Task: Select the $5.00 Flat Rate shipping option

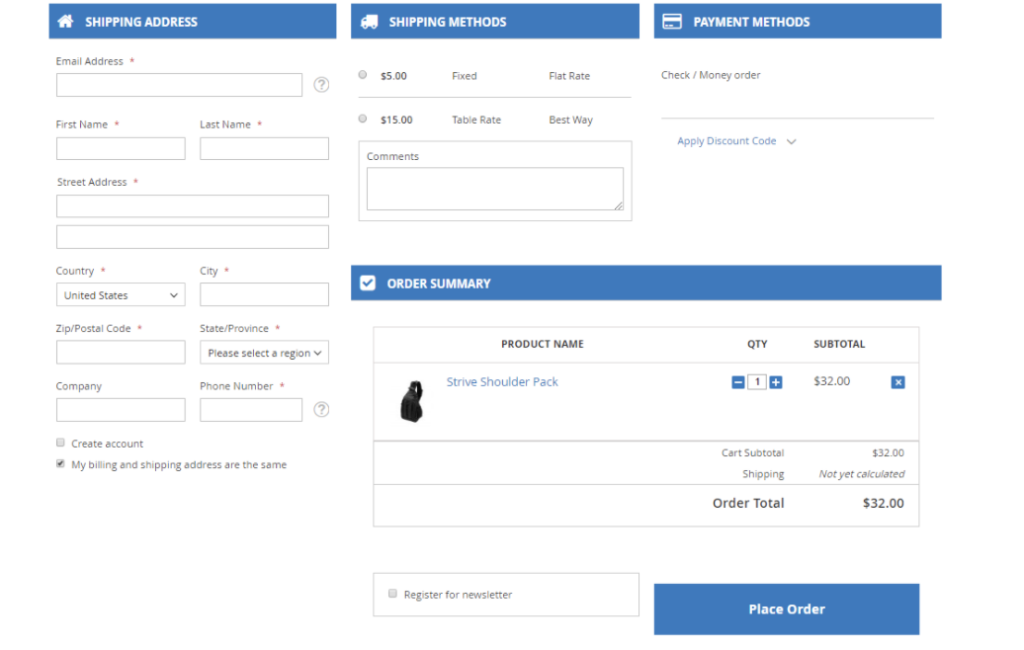Action: [362, 74]
